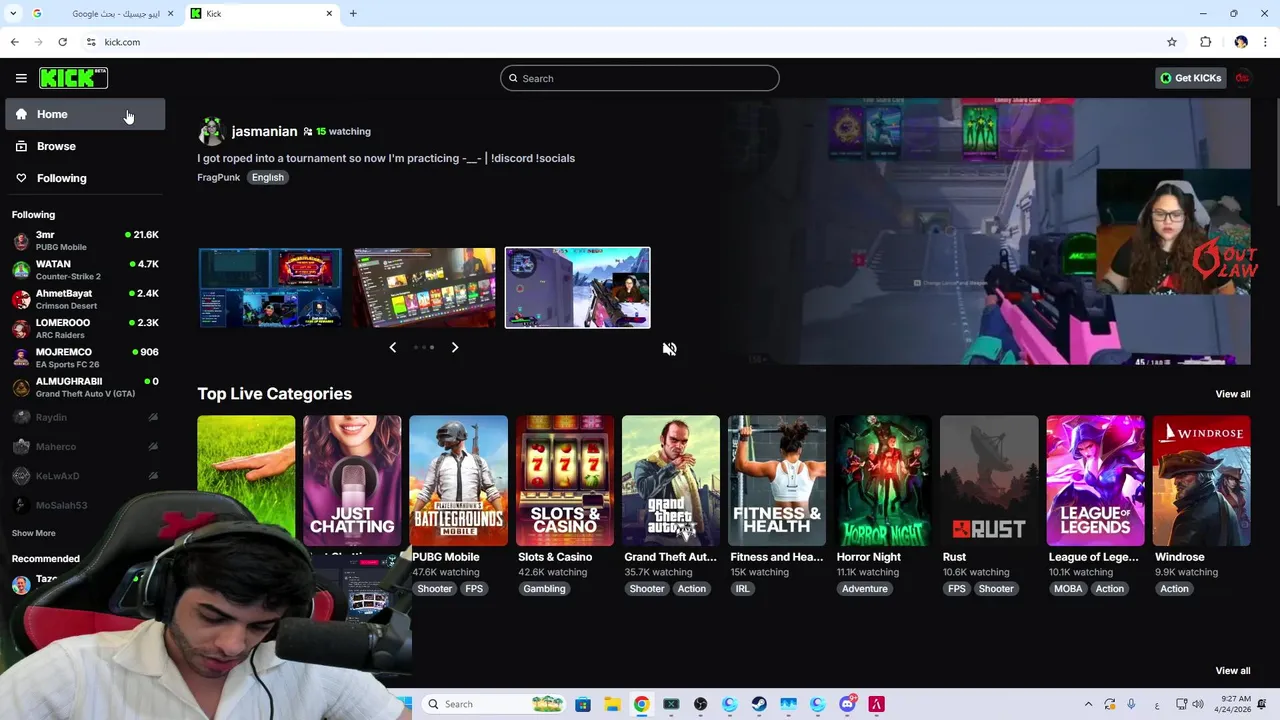Image resolution: width=1280 pixels, height=720 pixels.
Task: Click jasmanian streamer avatar
Action: tap(210, 132)
